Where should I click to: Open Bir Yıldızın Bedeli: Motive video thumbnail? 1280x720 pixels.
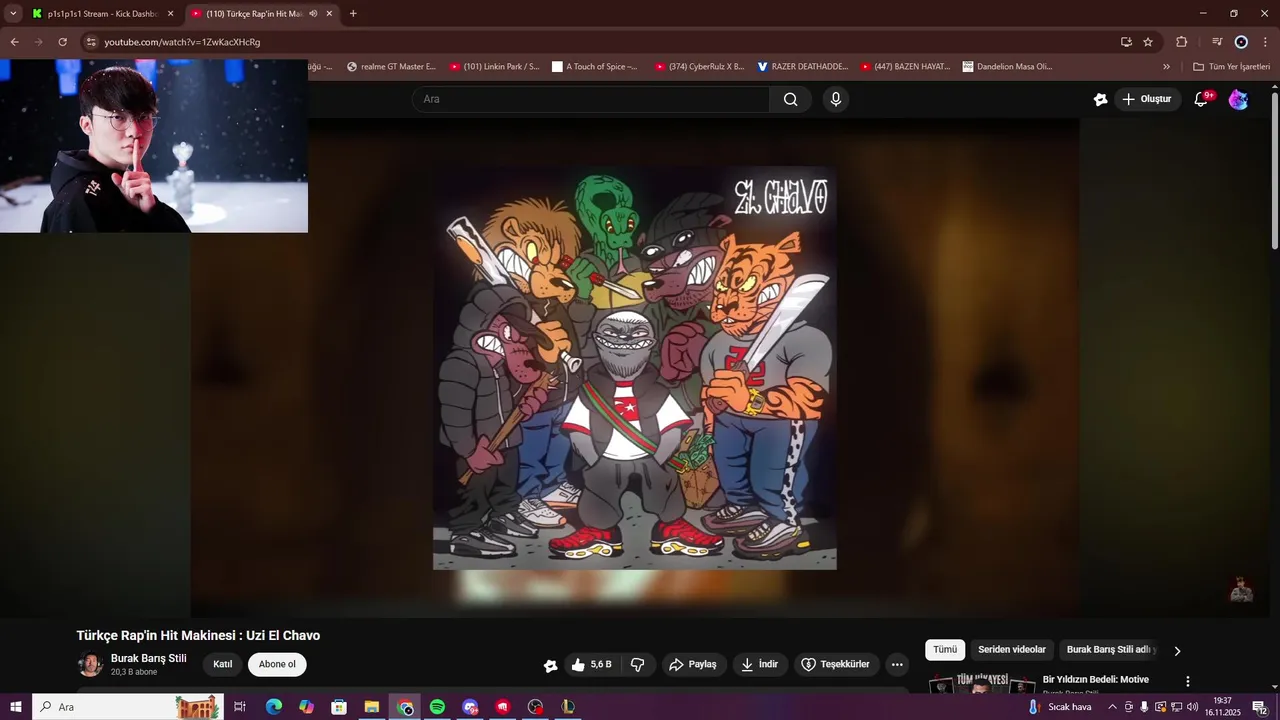[981, 685]
